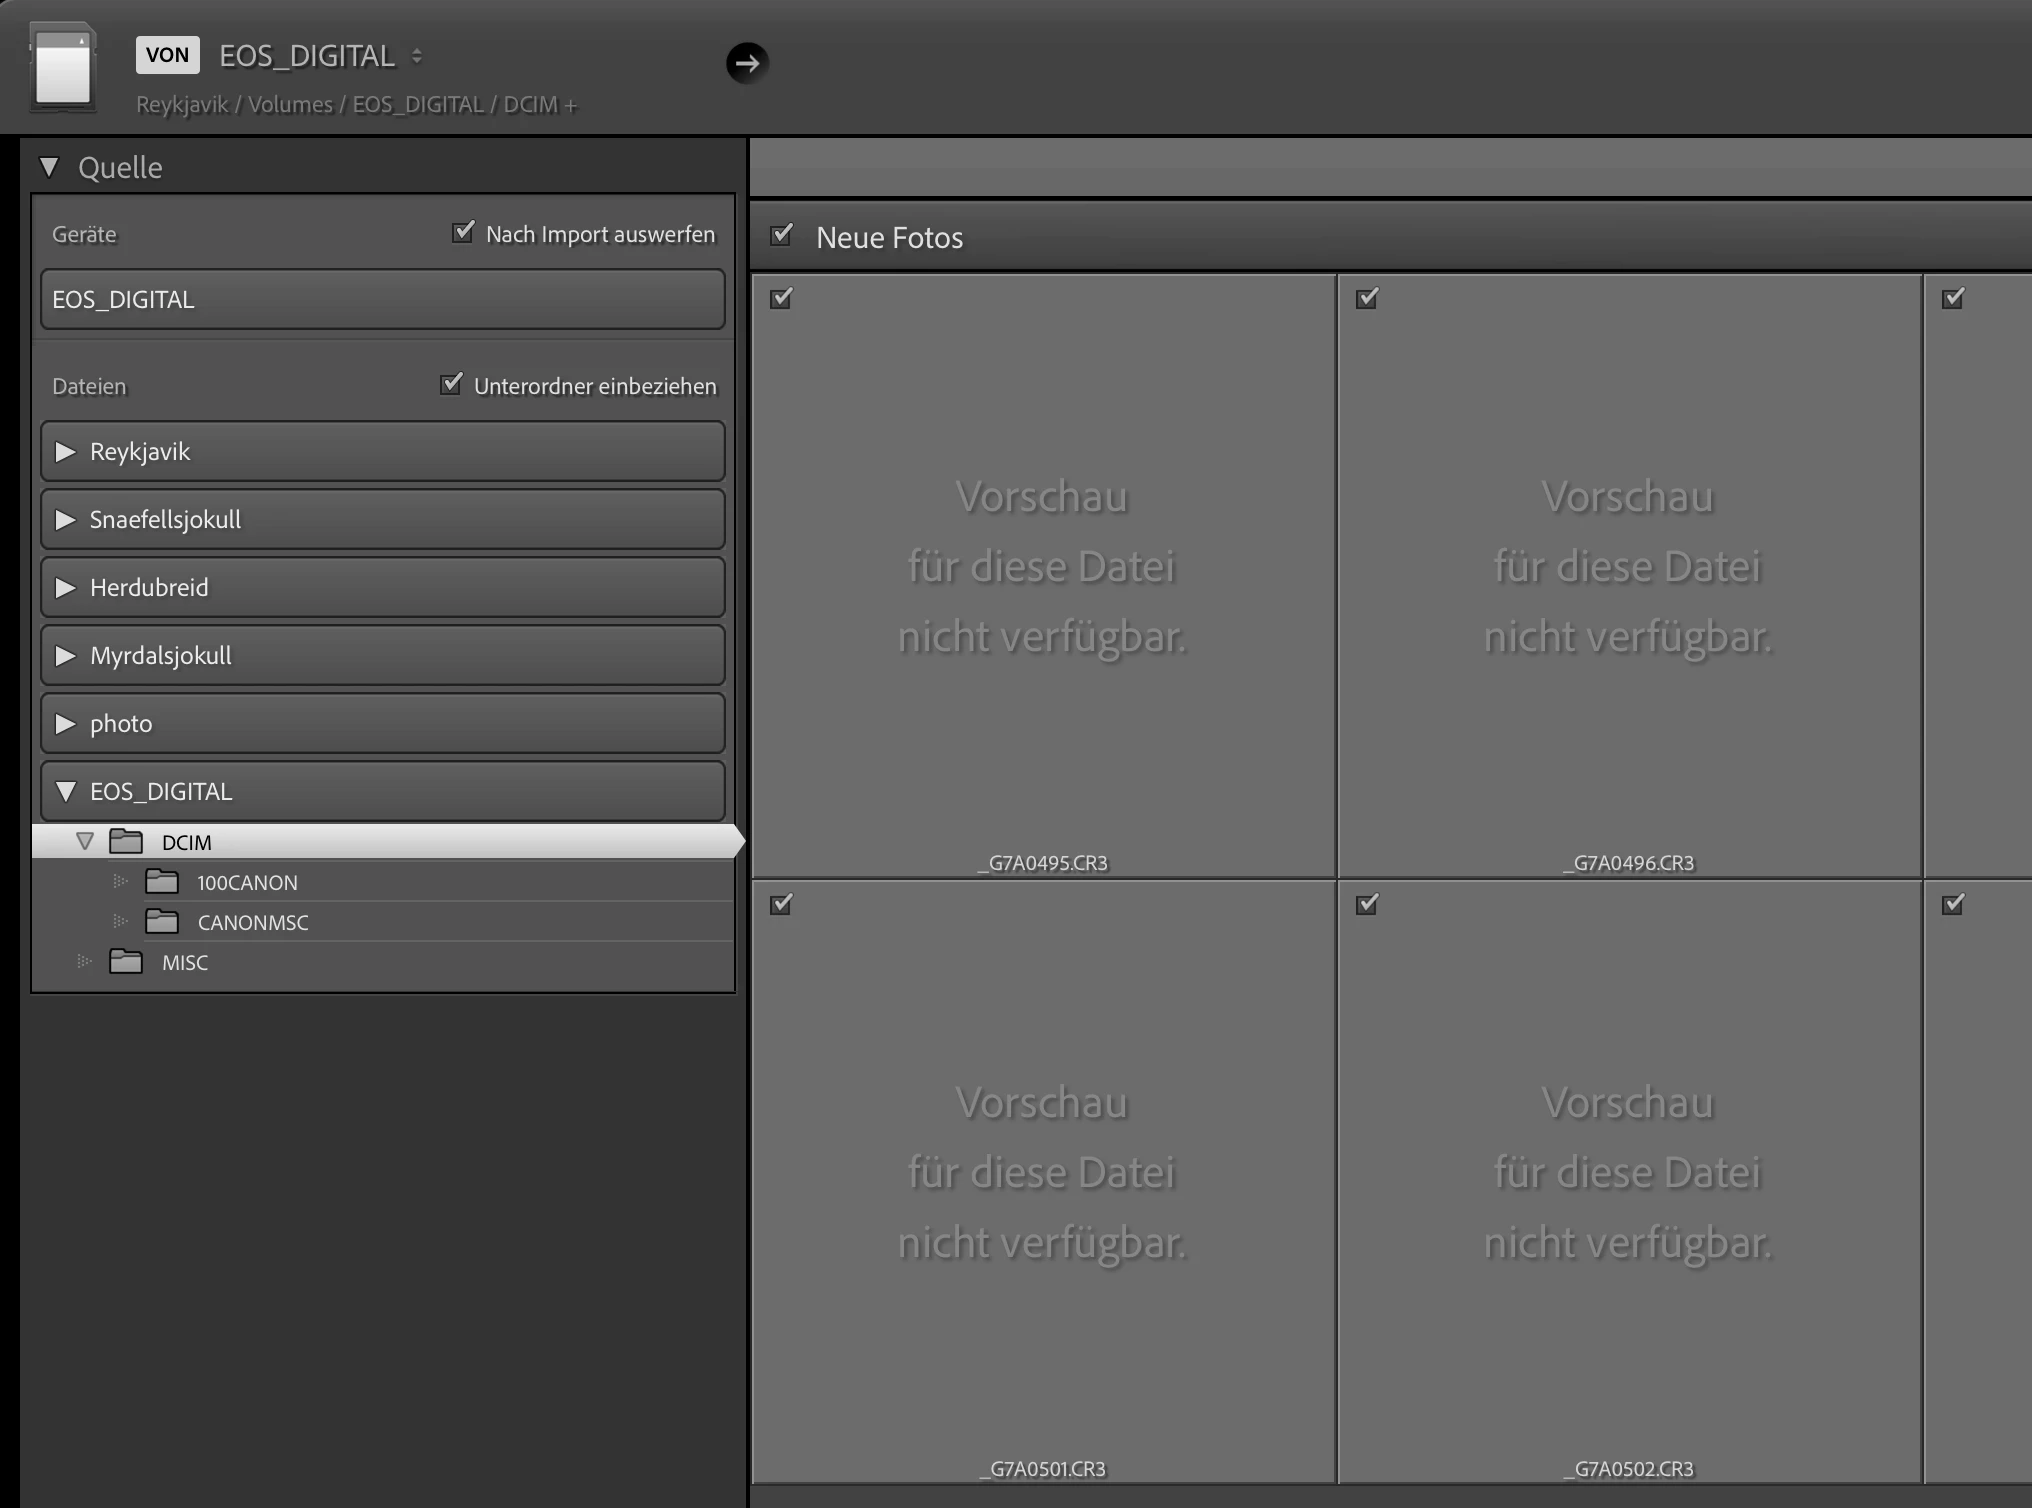Image resolution: width=2032 pixels, height=1508 pixels.
Task: Click the right arrow next to source
Action: click(747, 63)
